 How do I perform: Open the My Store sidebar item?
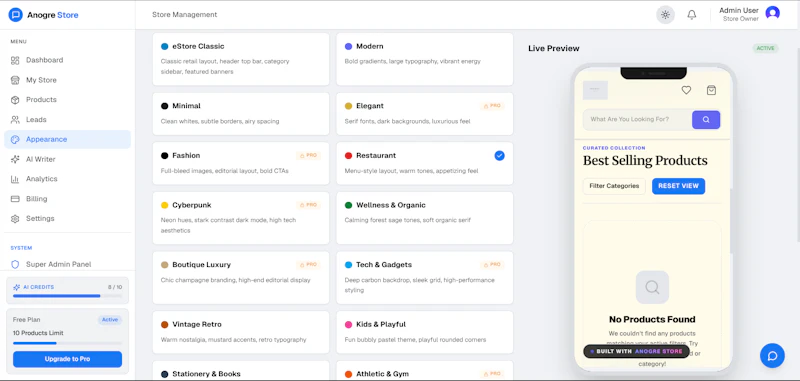tap(67, 80)
